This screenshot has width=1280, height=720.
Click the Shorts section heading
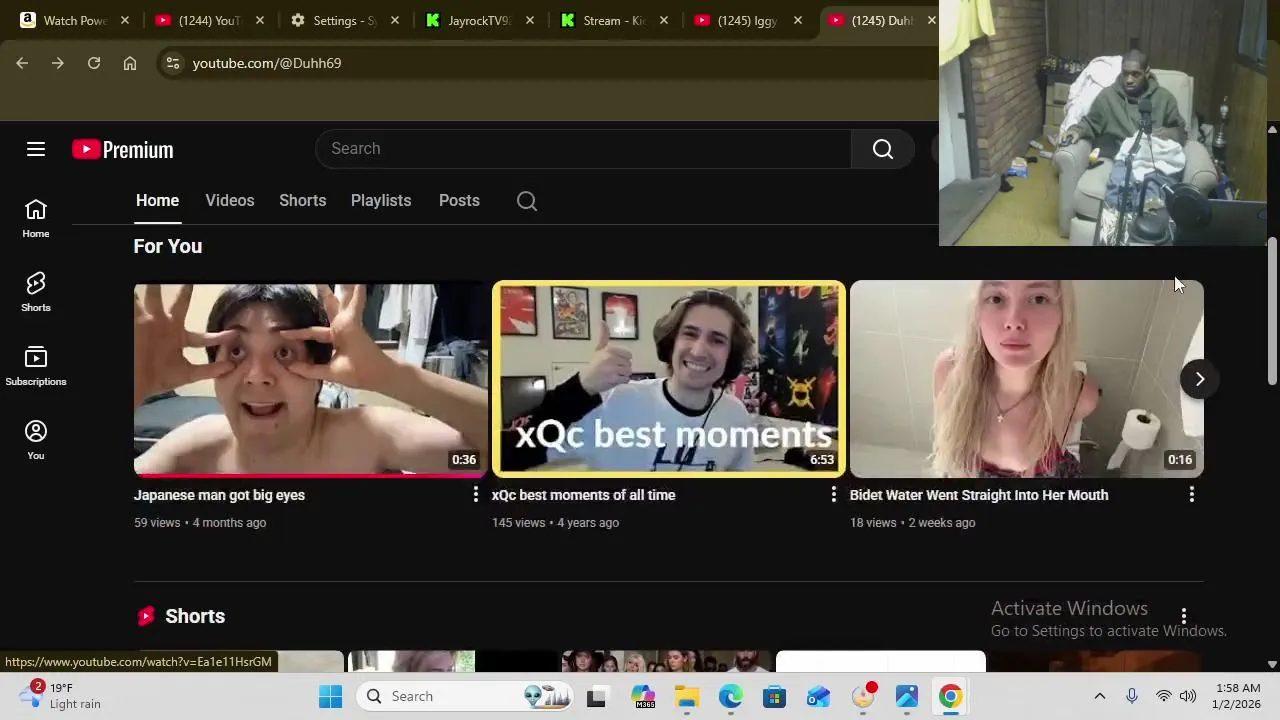[x=195, y=616]
